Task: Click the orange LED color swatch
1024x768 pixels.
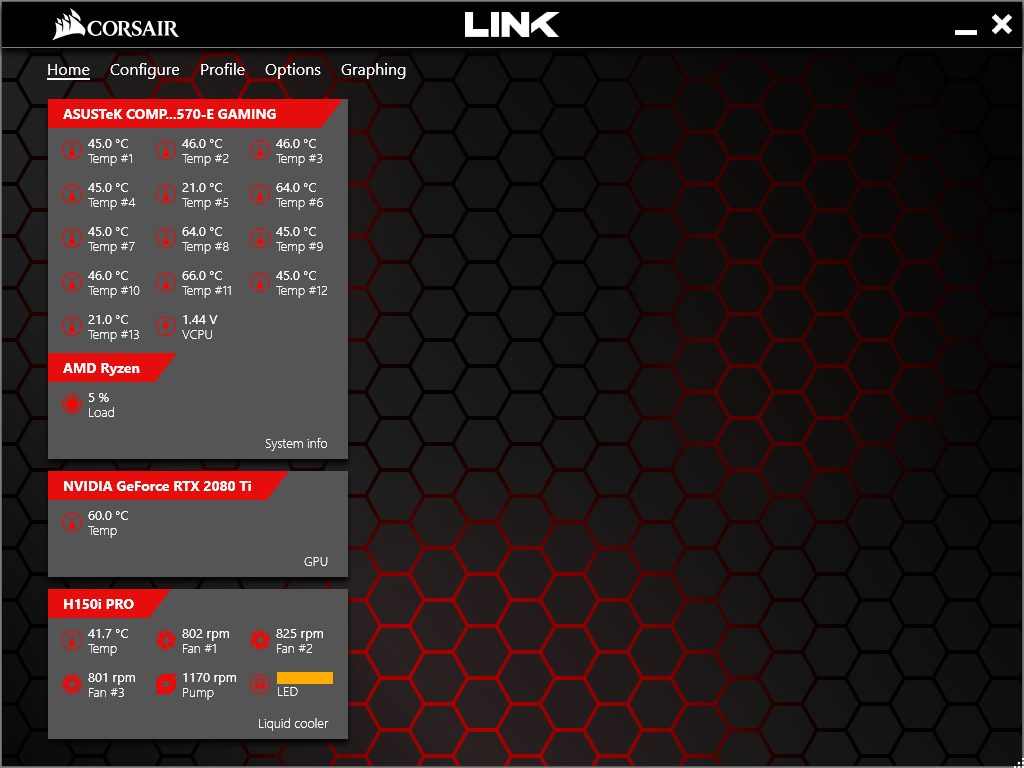Action: (x=305, y=678)
